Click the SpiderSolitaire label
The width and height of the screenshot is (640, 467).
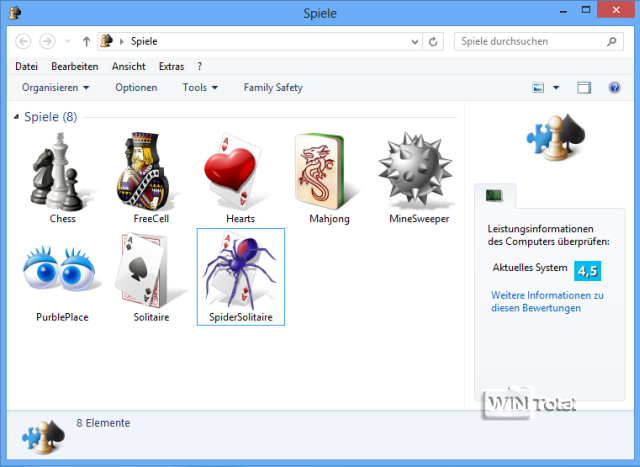(241, 317)
